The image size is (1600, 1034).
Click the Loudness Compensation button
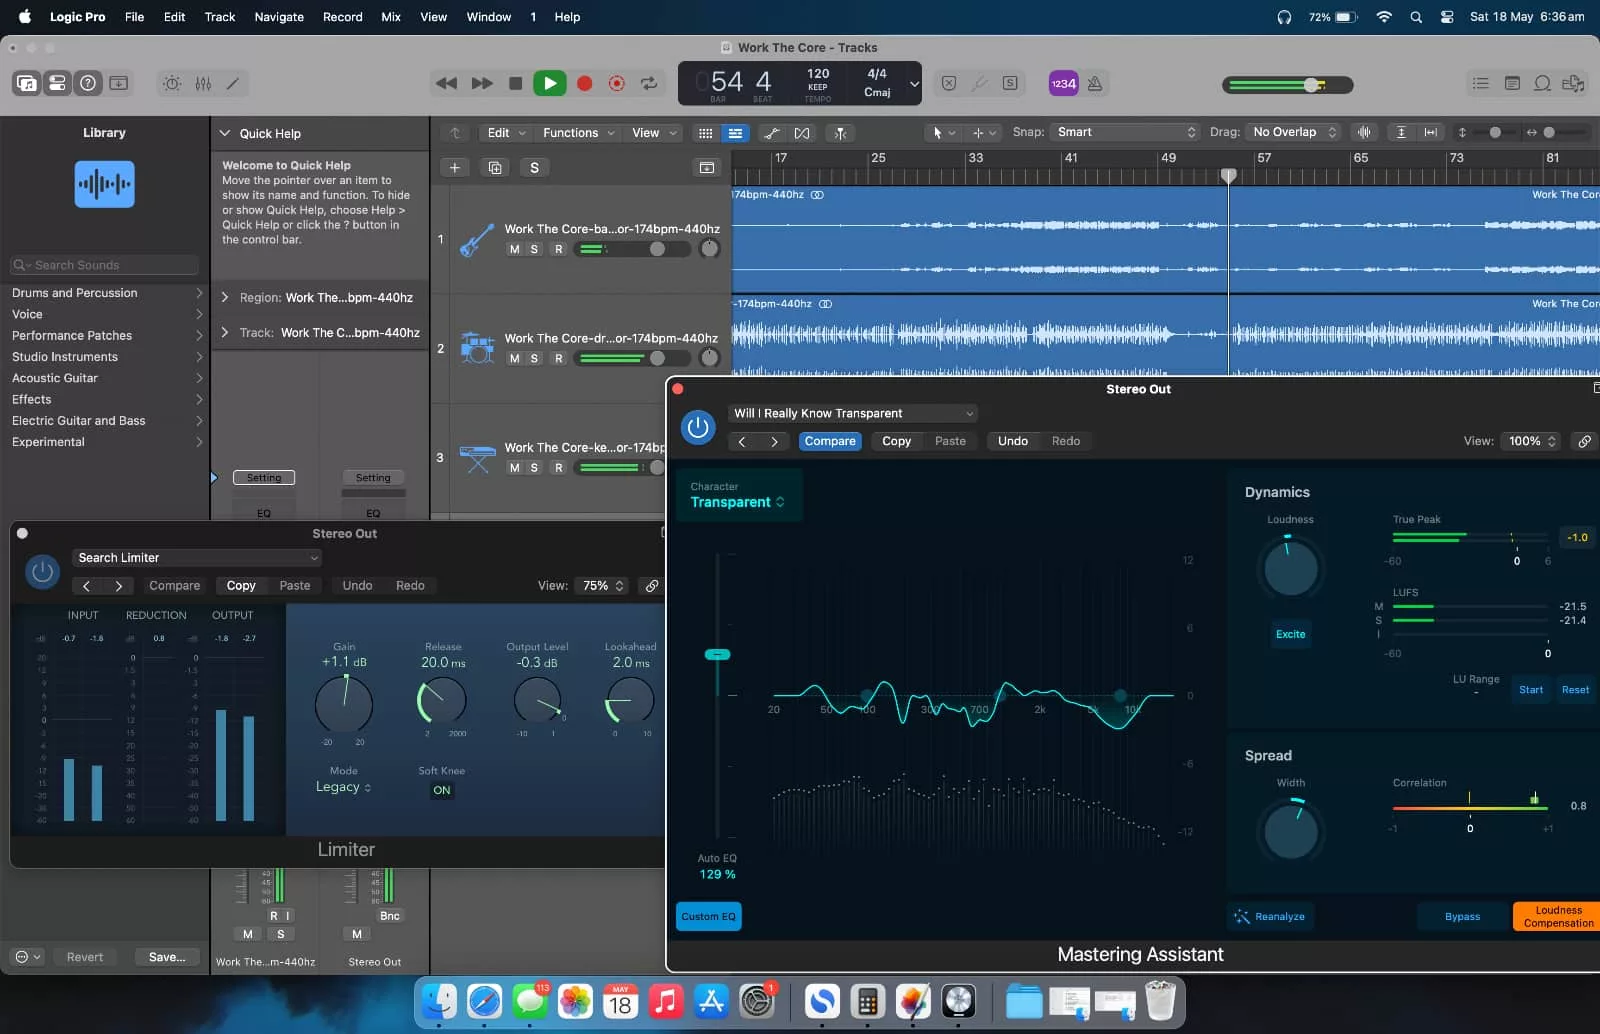pos(1557,916)
